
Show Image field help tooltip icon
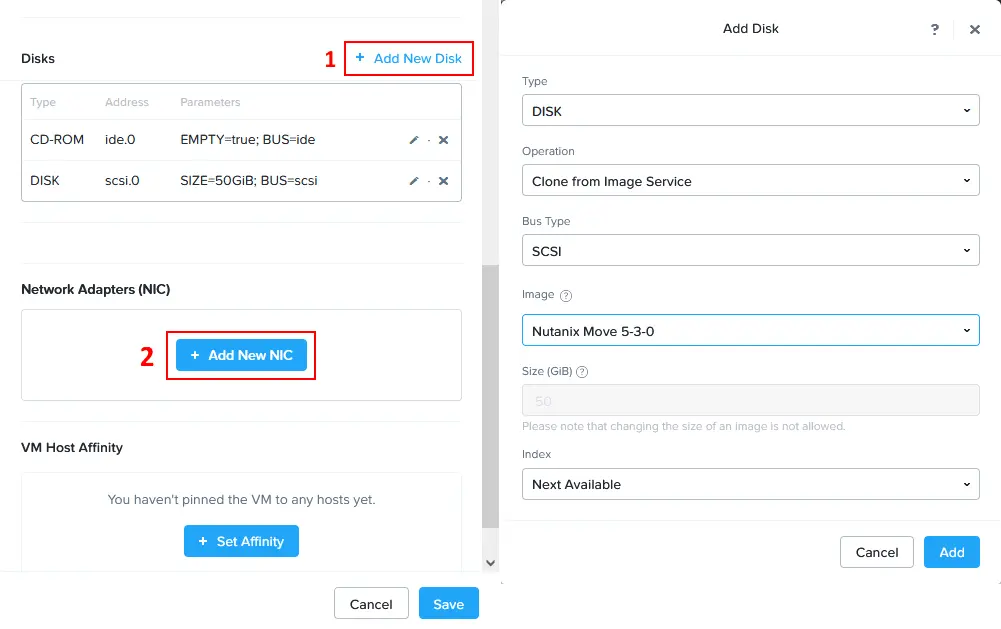[566, 296]
